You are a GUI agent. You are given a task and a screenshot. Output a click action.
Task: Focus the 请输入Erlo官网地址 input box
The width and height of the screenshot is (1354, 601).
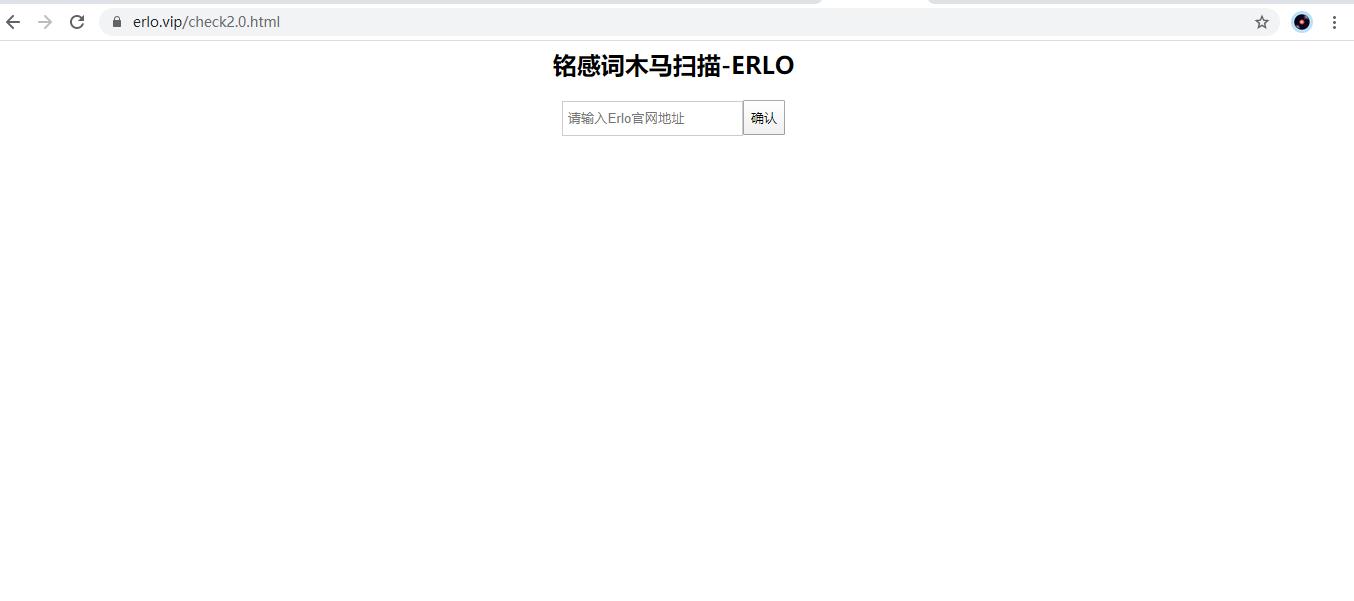(x=652, y=118)
